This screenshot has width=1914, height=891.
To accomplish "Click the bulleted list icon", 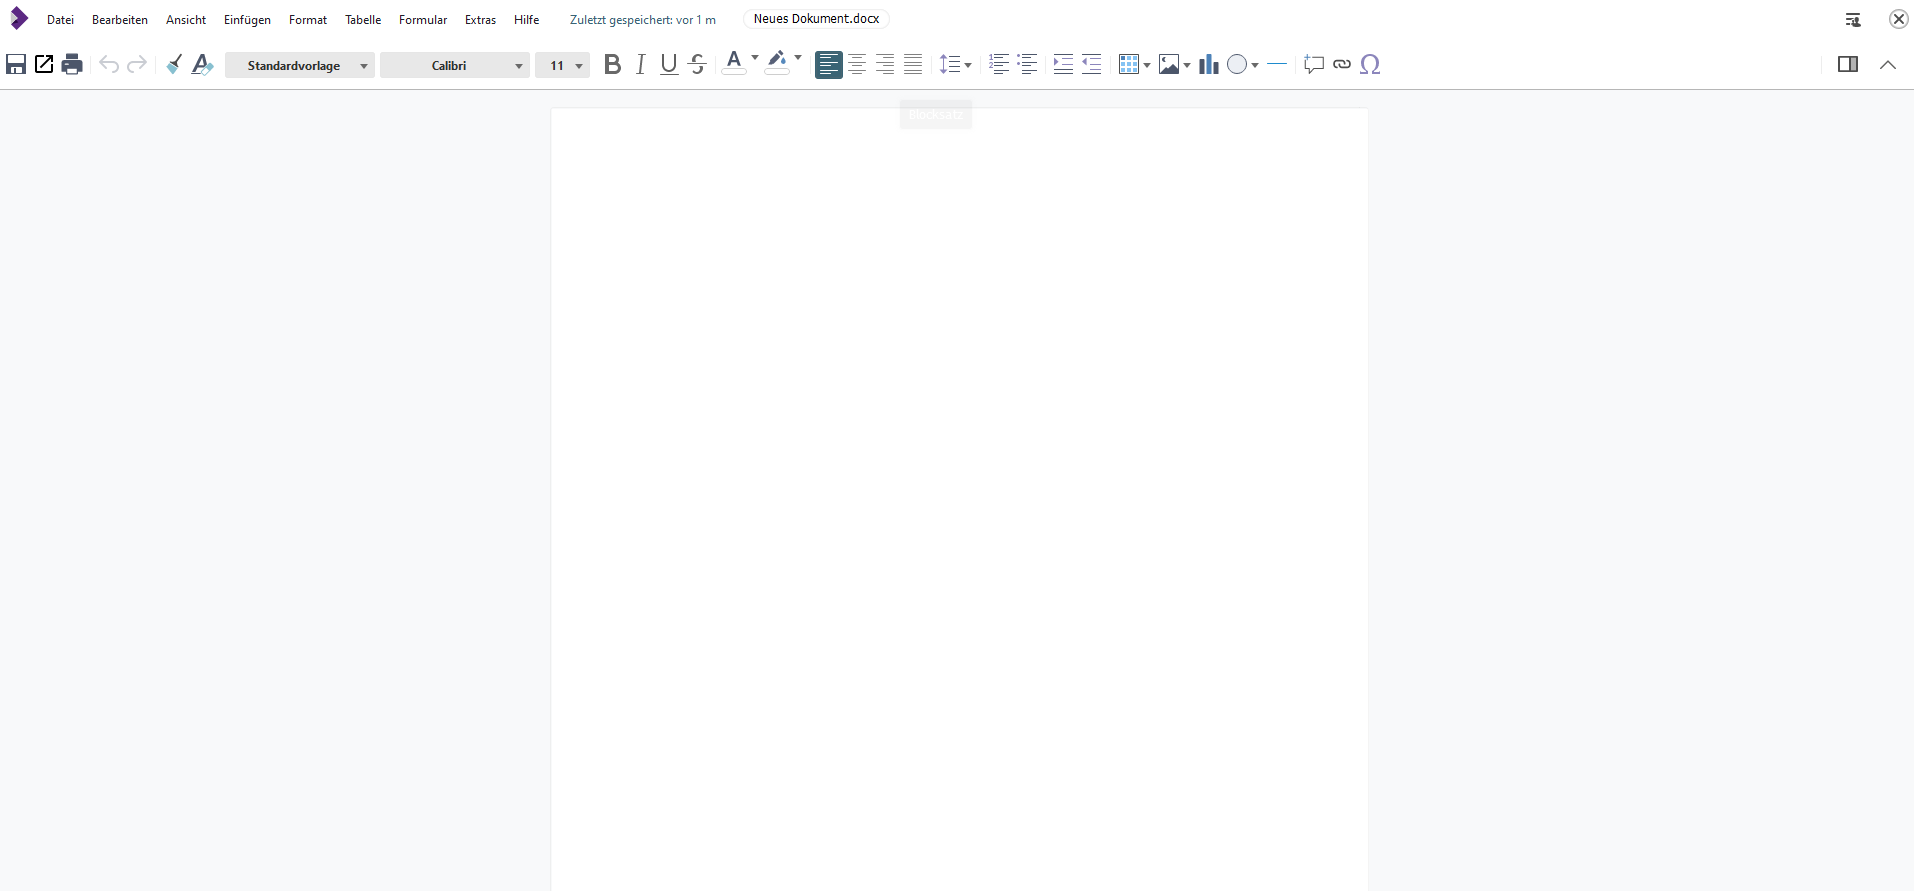I will pos(1027,65).
